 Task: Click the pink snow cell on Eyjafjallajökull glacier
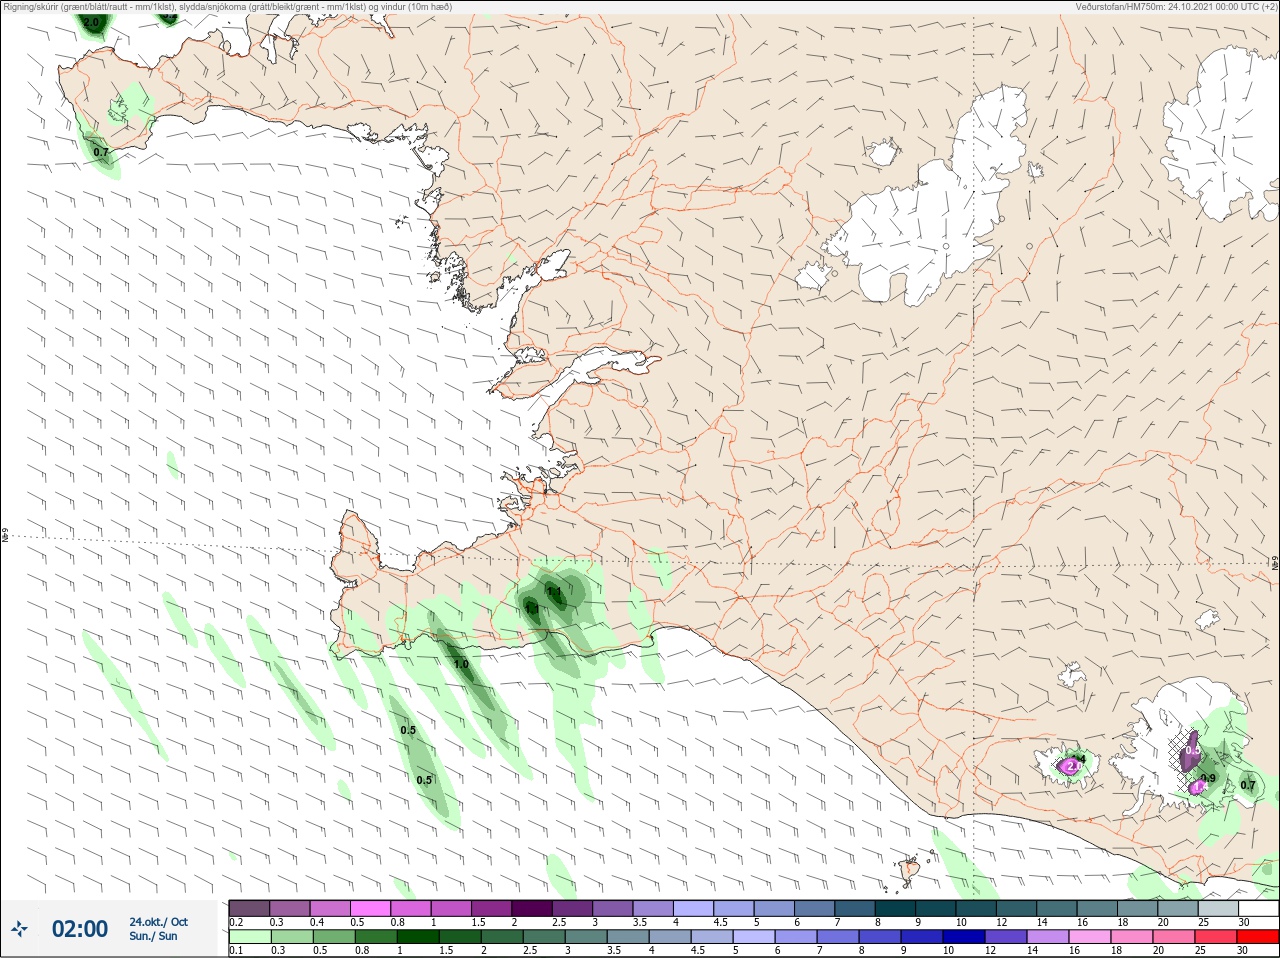1071,767
